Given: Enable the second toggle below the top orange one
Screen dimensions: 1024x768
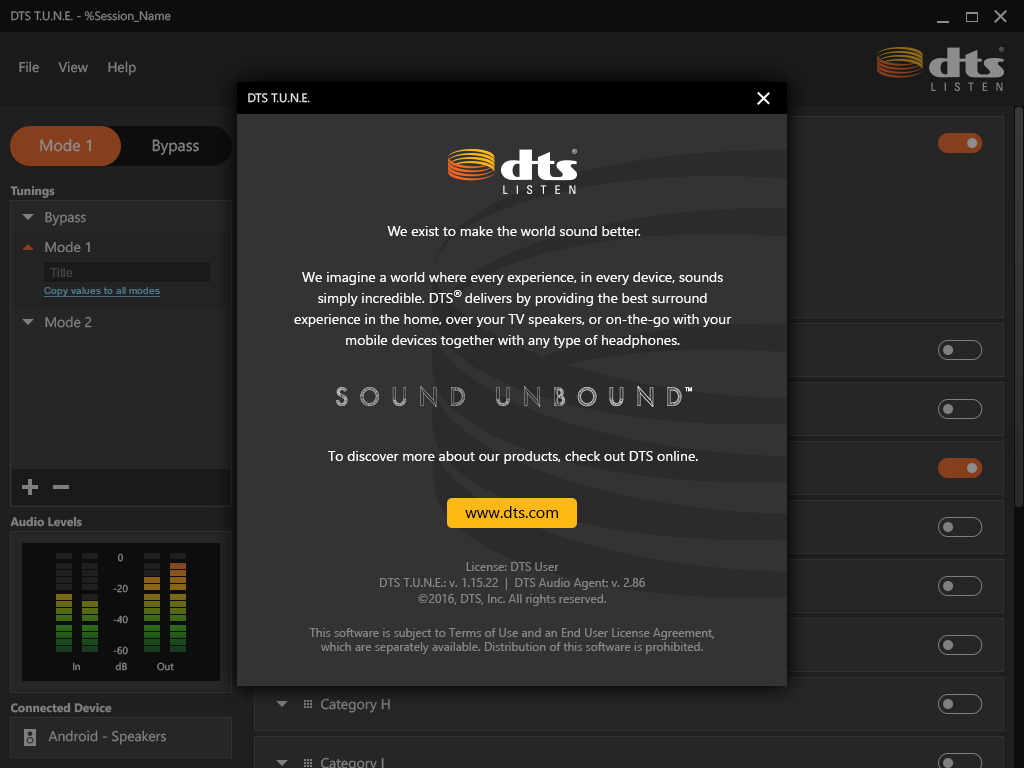Looking at the screenshot, I should point(959,350).
